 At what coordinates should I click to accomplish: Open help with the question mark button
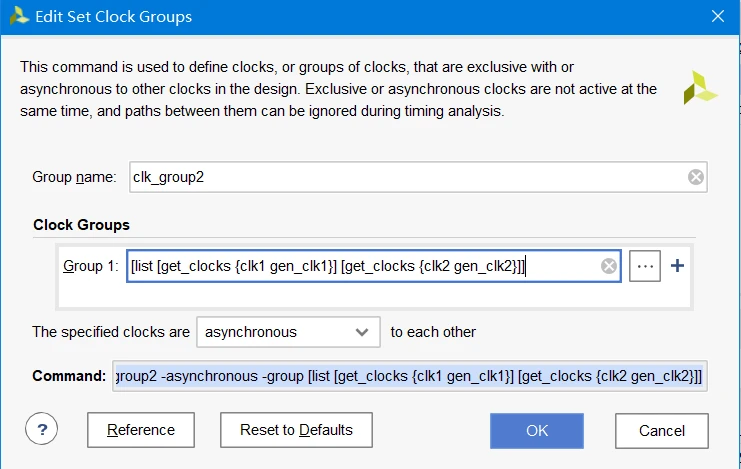tap(41, 430)
